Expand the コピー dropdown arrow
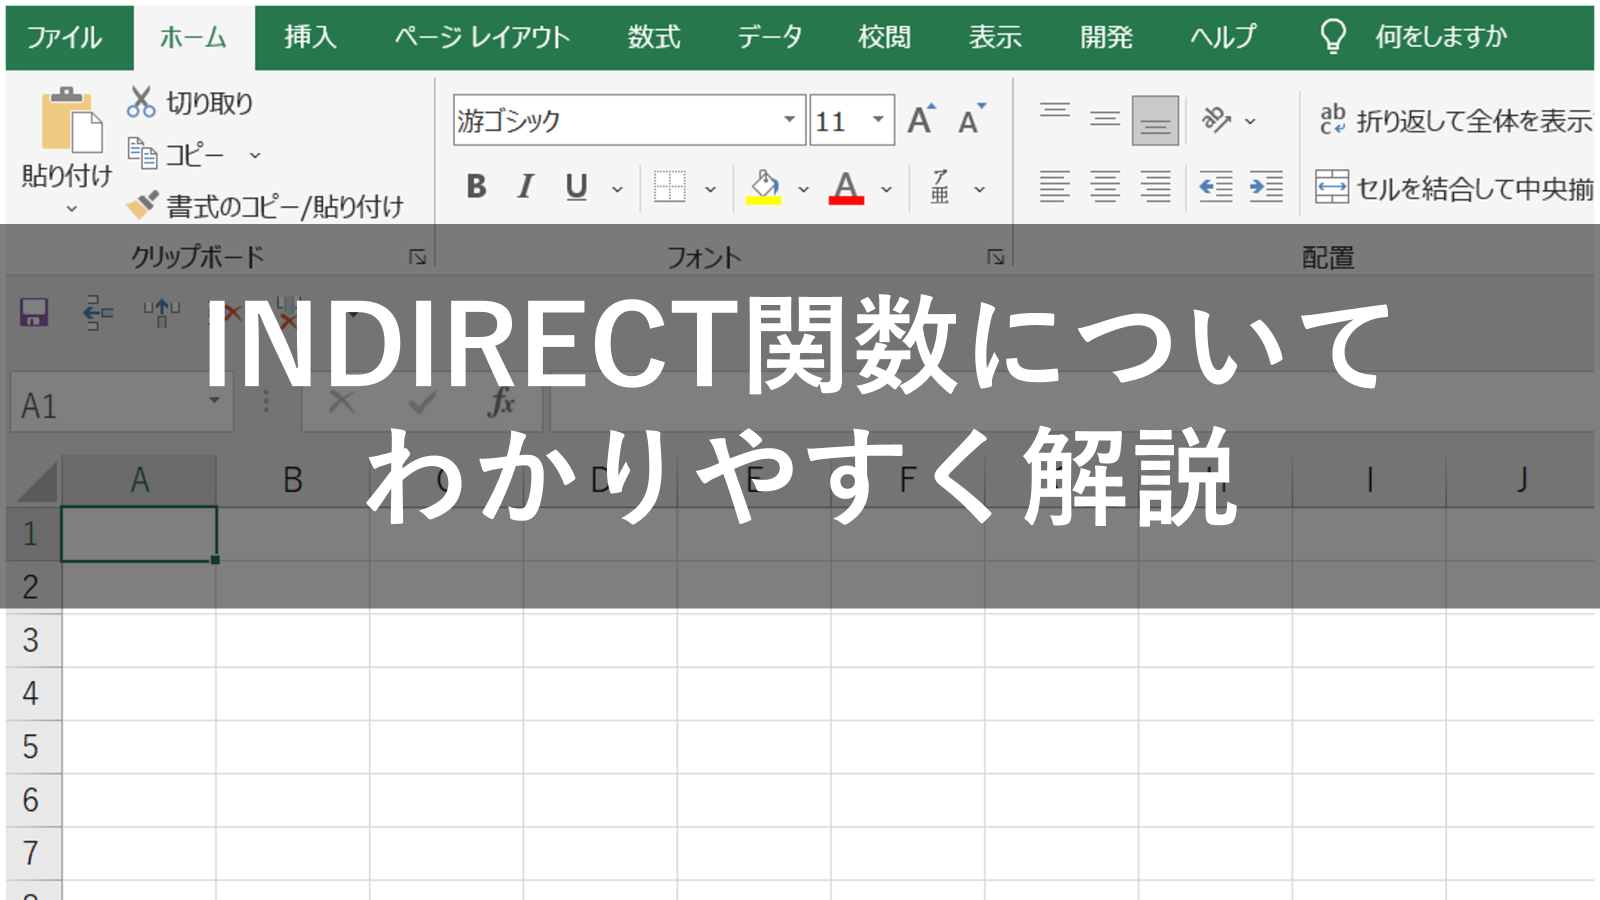1600x900 pixels. click(x=255, y=156)
